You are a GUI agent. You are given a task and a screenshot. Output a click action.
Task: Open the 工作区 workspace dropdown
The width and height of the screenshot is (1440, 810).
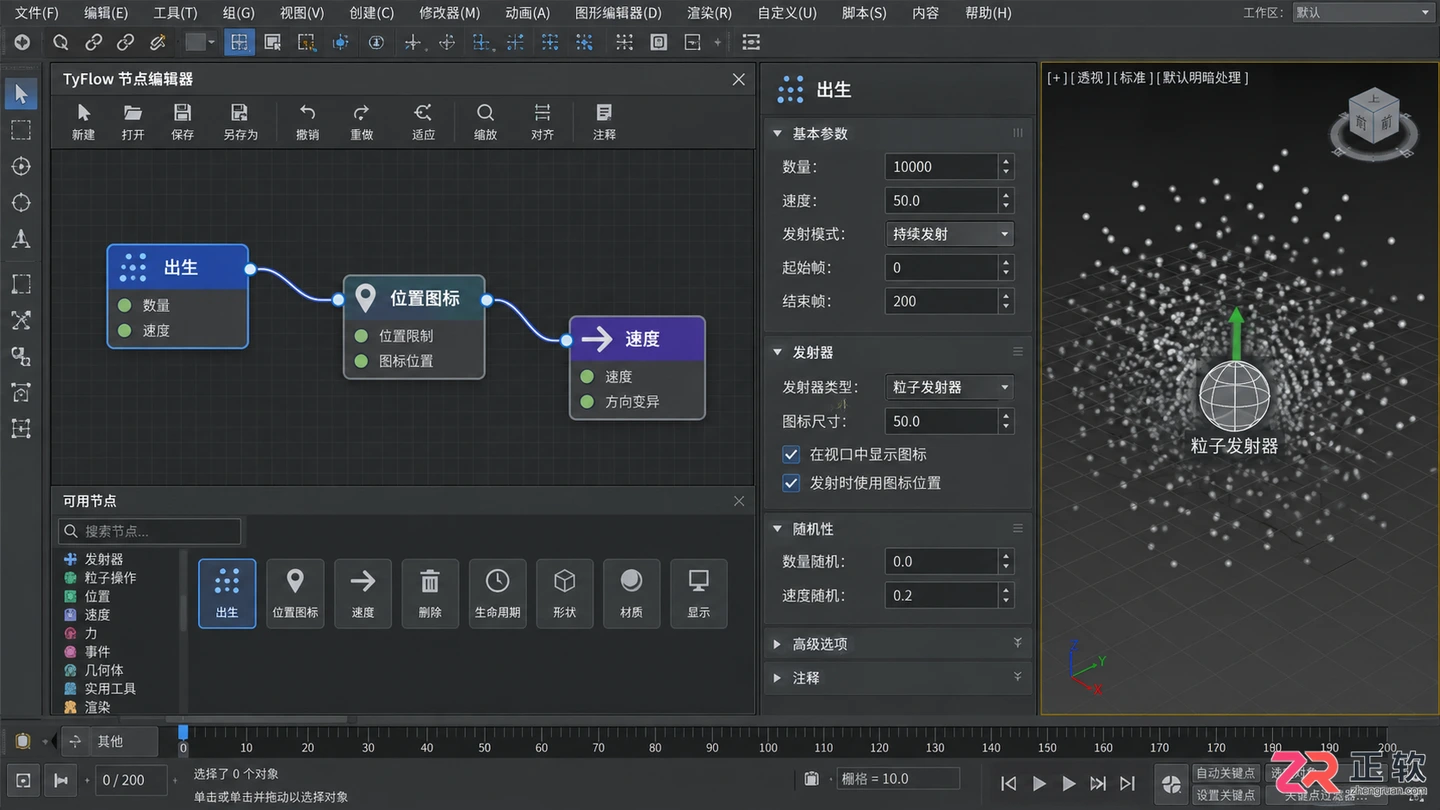[x=1363, y=12]
